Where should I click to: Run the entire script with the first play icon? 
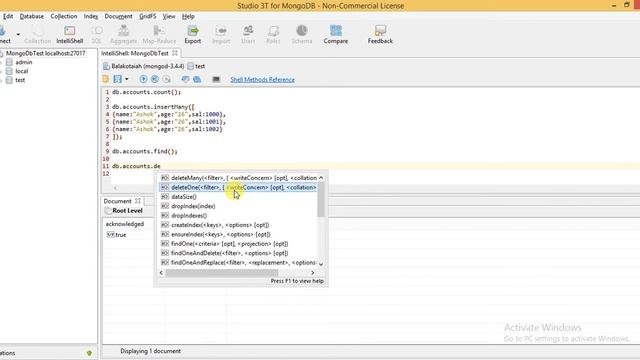tap(143, 79)
